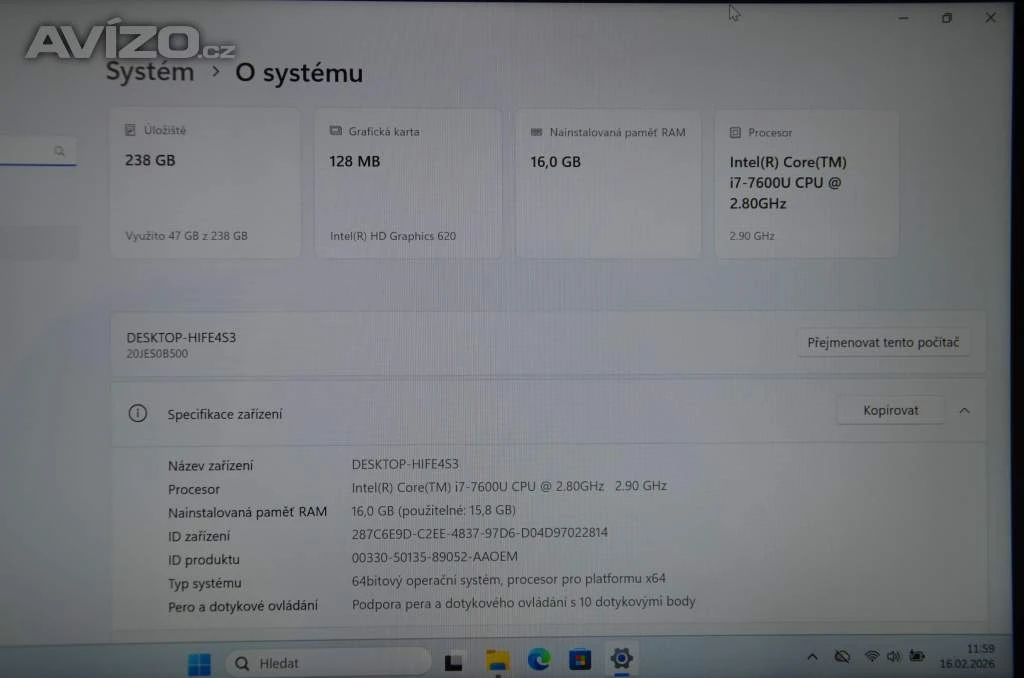
Task: Click the info icon beside Specifikace zařízení
Action: pos(138,413)
